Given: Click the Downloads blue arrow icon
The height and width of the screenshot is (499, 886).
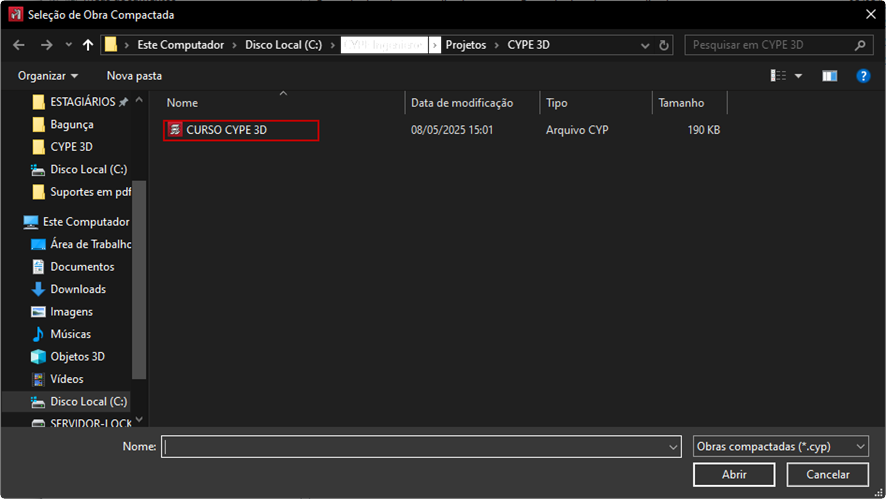Looking at the screenshot, I should (38, 289).
